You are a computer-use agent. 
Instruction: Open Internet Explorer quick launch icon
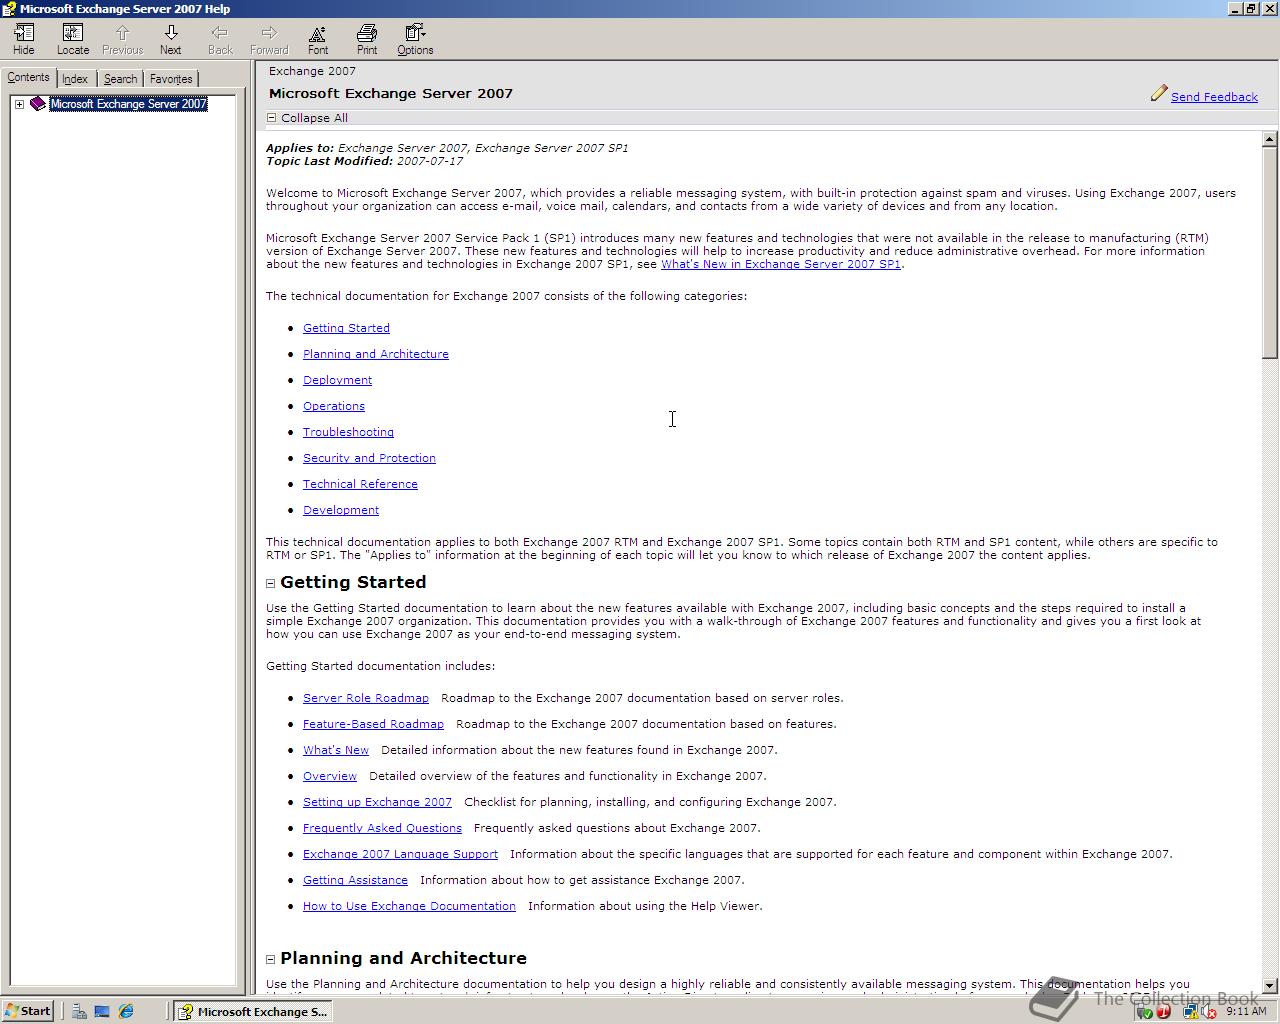126,1011
